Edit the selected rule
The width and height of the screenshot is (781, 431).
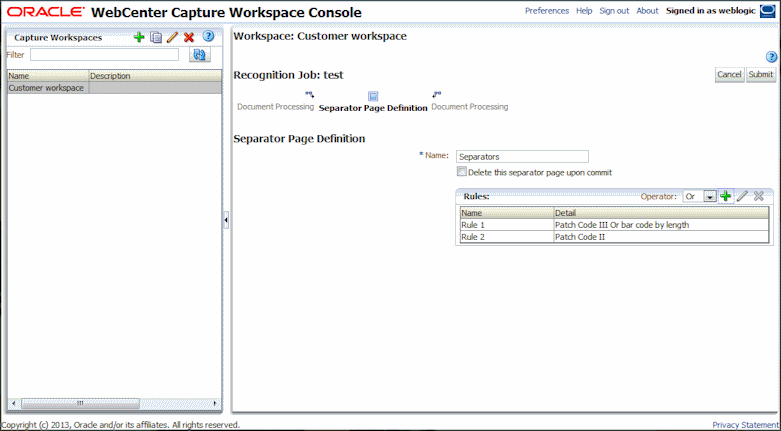742,196
